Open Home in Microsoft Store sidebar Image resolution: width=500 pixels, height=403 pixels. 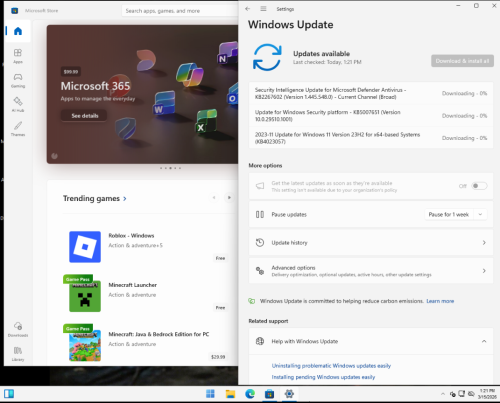point(18,31)
